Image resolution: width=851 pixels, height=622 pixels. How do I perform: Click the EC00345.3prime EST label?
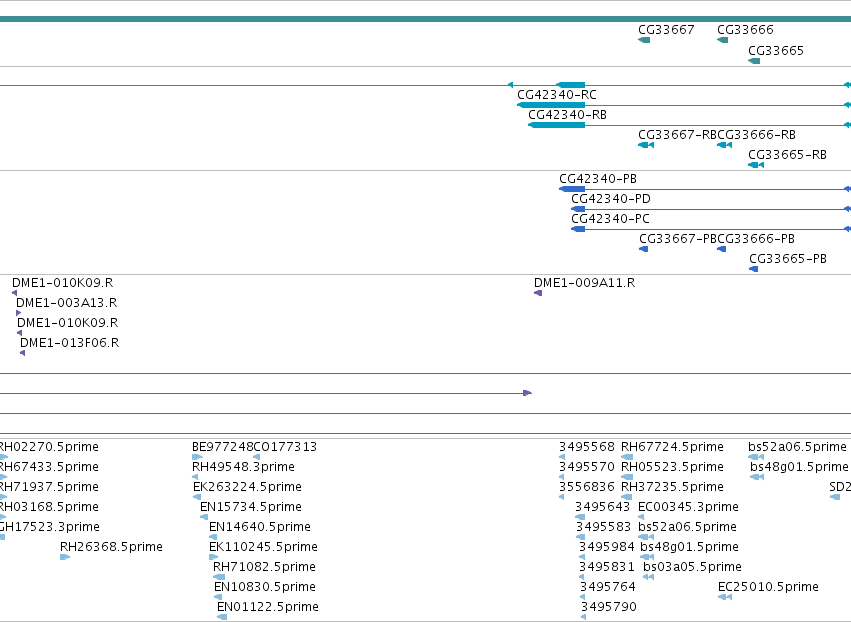[x=688, y=507]
